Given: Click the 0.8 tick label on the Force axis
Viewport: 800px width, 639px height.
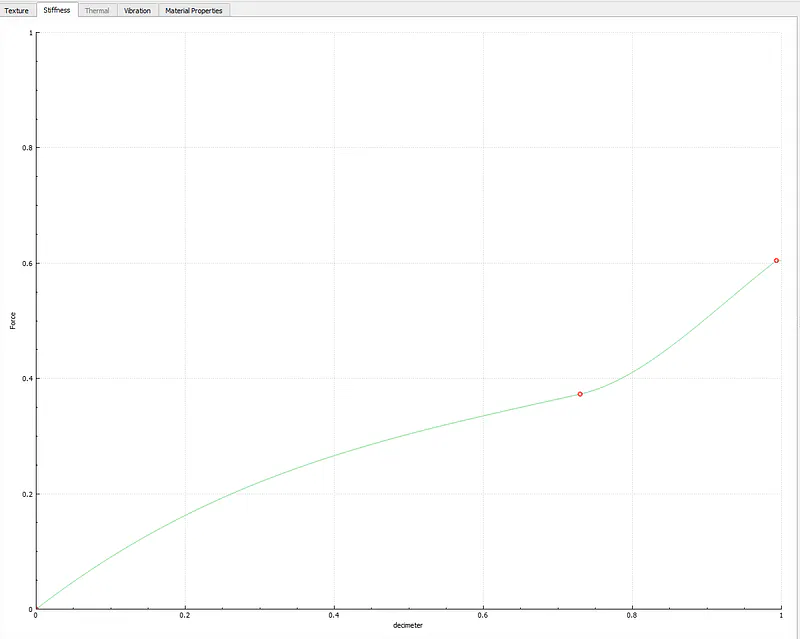Looking at the screenshot, I should (27, 148).
